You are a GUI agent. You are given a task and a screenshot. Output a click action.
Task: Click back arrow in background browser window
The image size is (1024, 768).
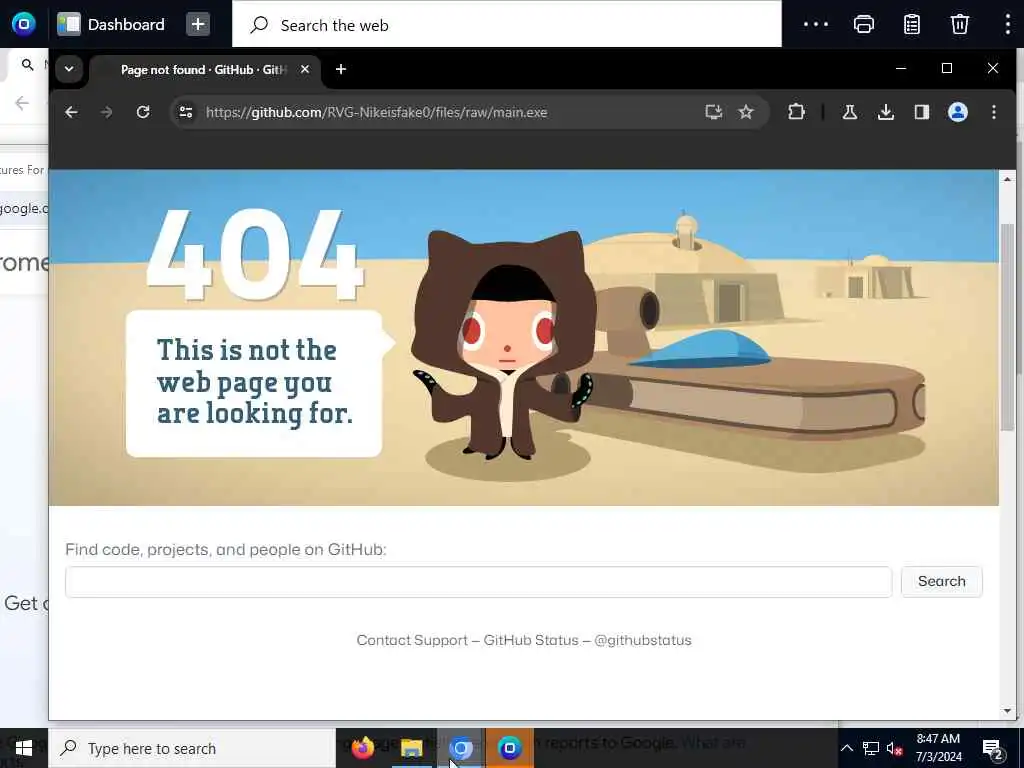22,103
